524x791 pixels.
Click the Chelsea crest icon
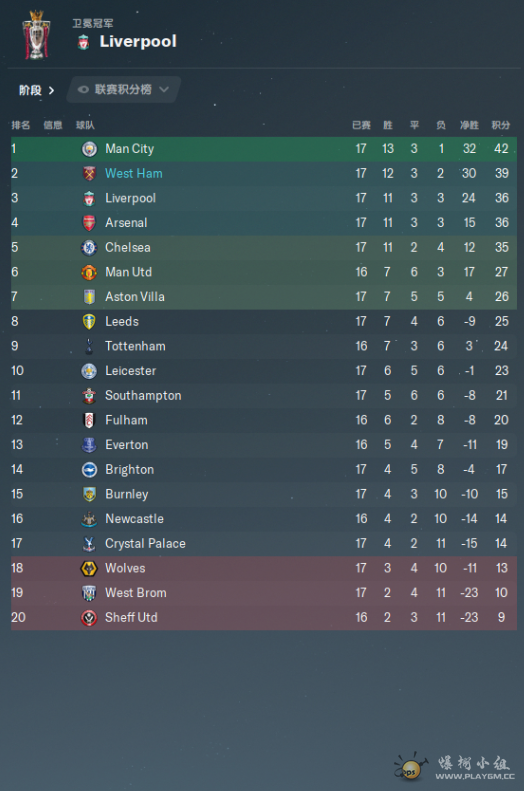point(89,248)
